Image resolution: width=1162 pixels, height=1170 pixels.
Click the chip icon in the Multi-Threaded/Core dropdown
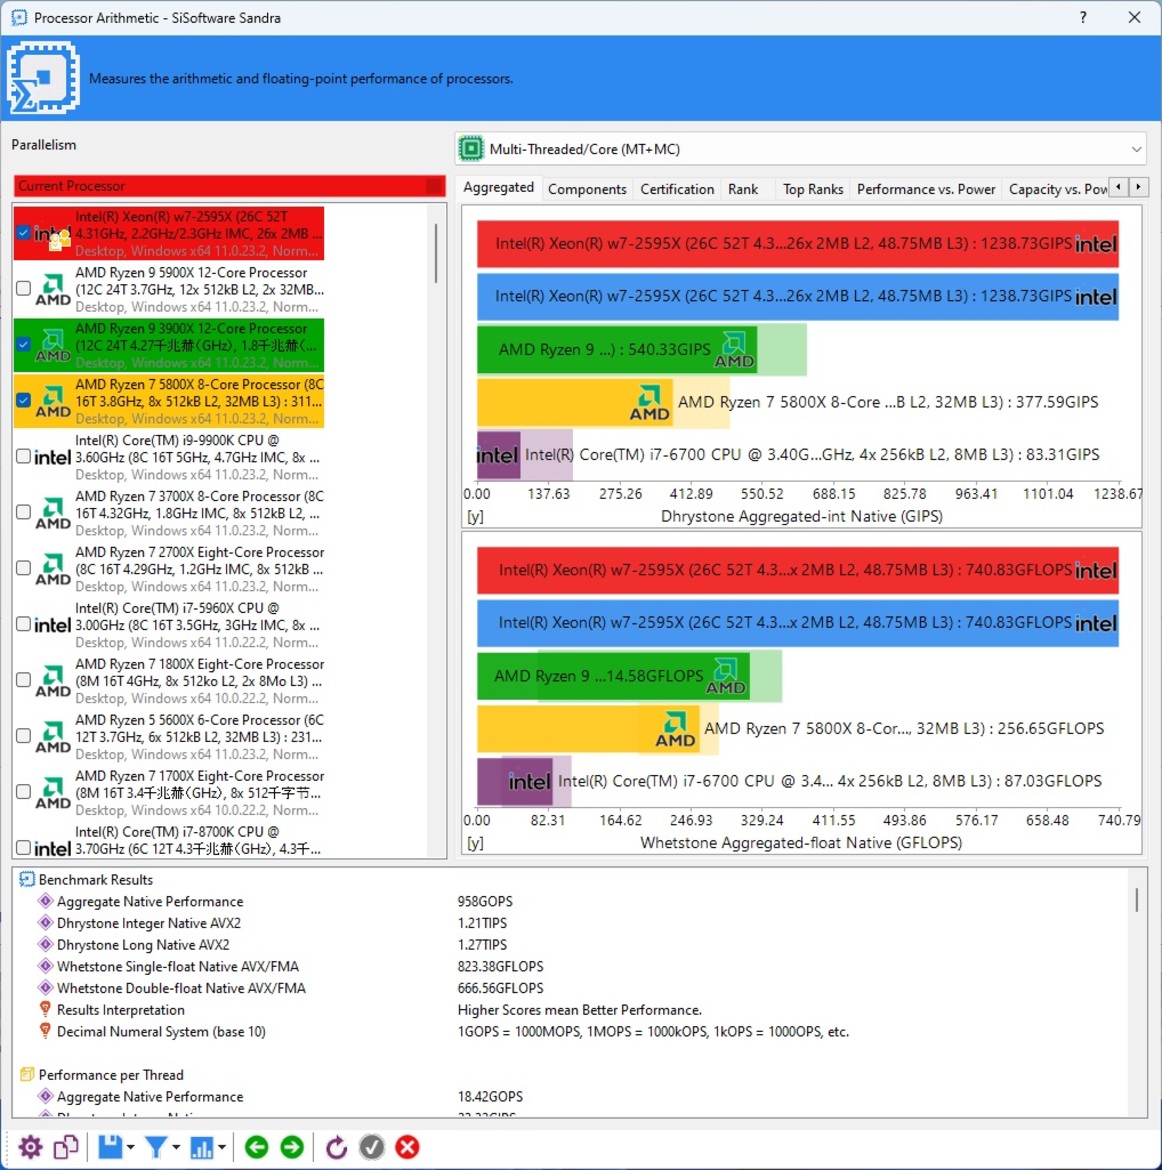(x=471, y=148)
